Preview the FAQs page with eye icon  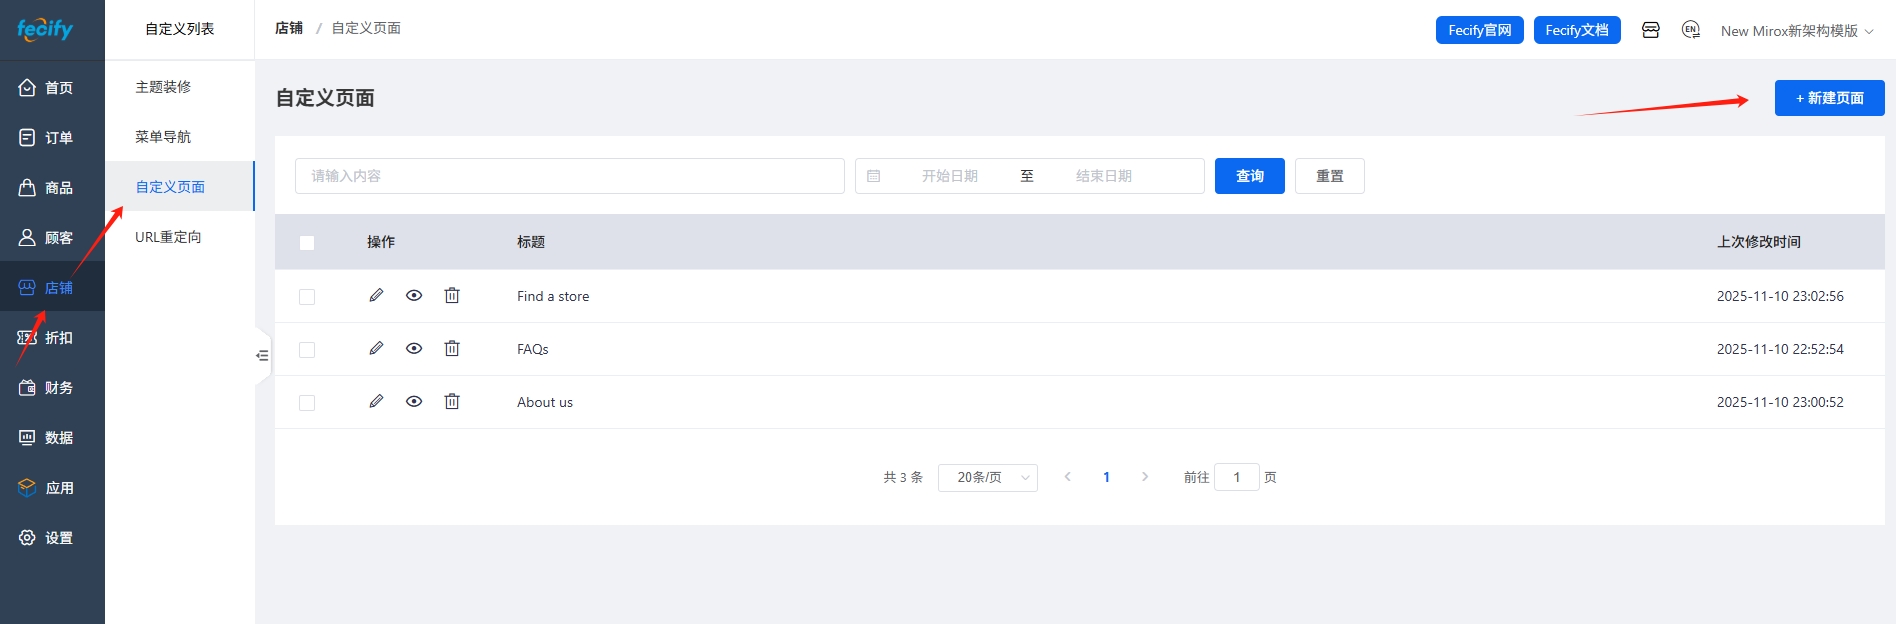click(x=414, y=349)
